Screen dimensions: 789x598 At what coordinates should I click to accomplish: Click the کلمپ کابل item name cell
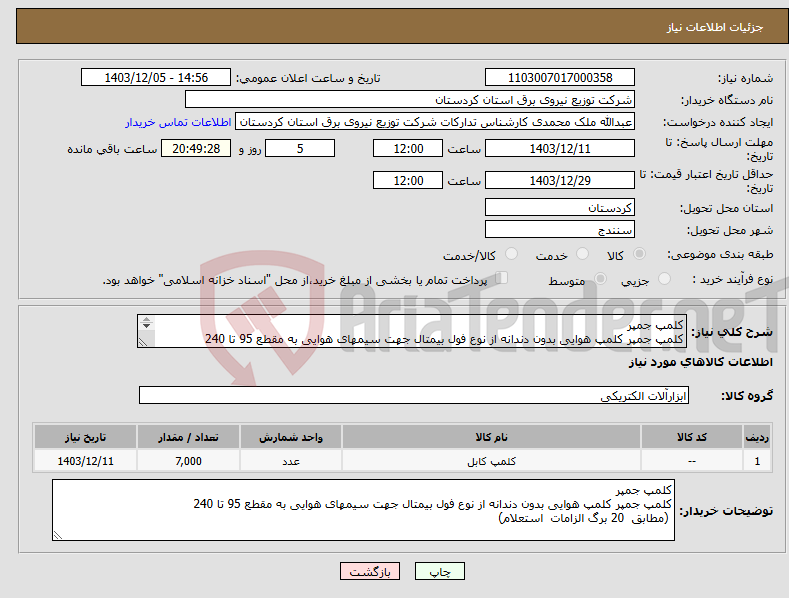pos(492,461)
